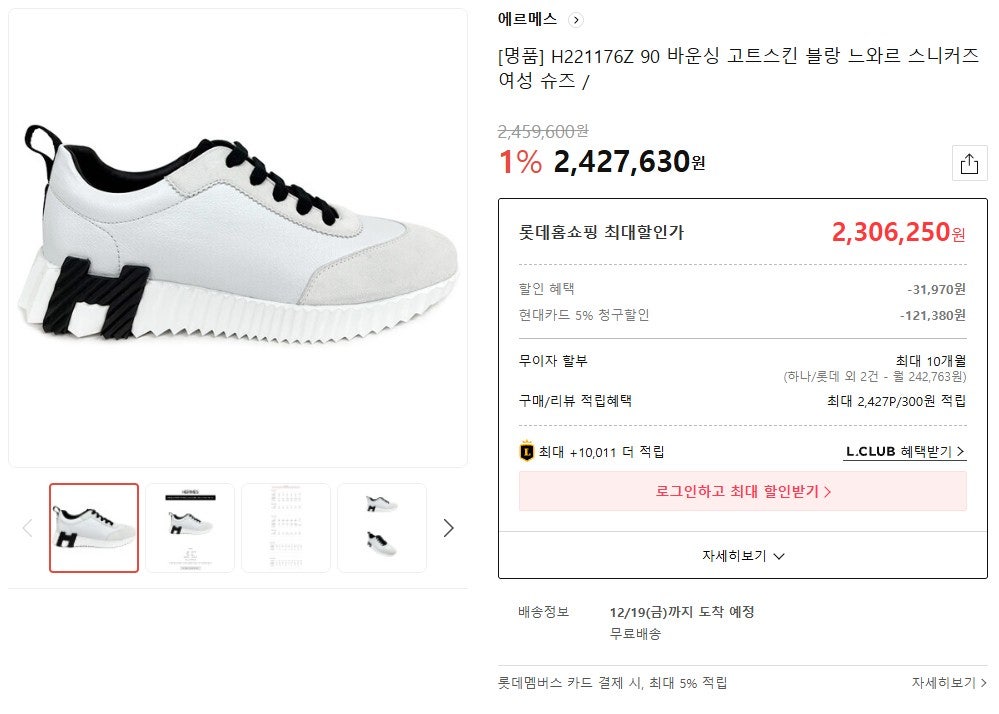This screenshot has height=714, width=999.
Task: Click the 현대카드 5% 청구할인 row
Action: tap(742, 315)
